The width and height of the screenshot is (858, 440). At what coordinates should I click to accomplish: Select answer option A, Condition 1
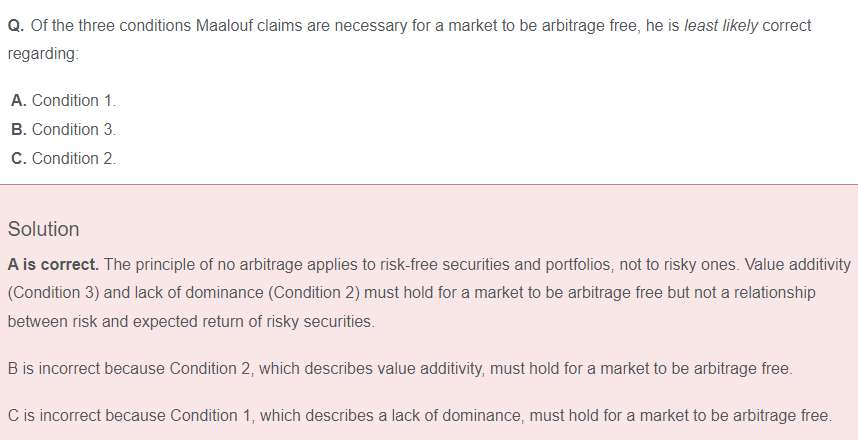(63, 101)
